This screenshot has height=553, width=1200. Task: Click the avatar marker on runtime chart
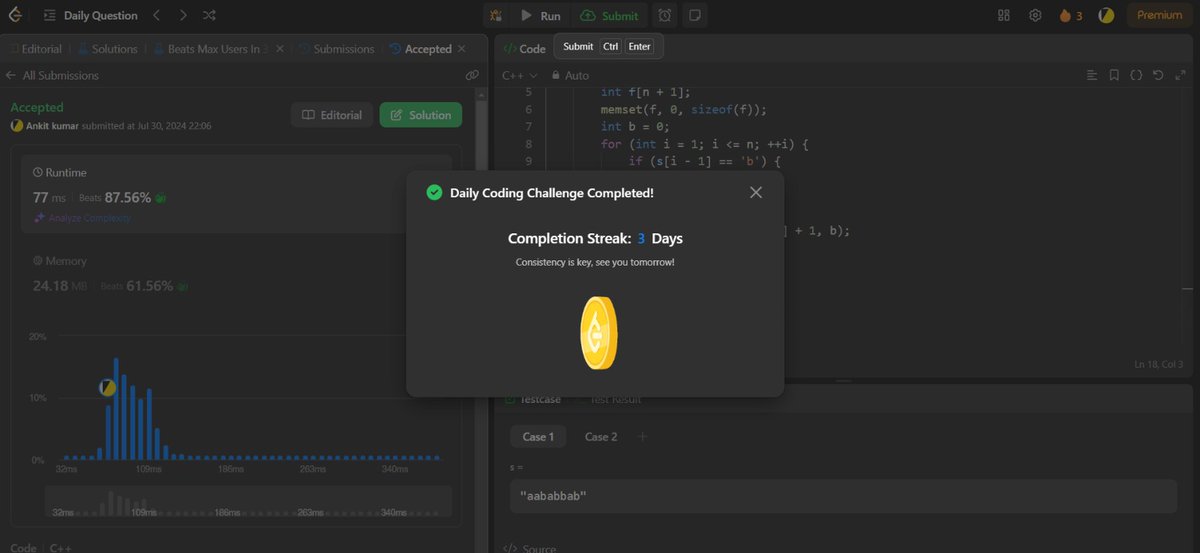pyautogui.click(x=108, y=387)
